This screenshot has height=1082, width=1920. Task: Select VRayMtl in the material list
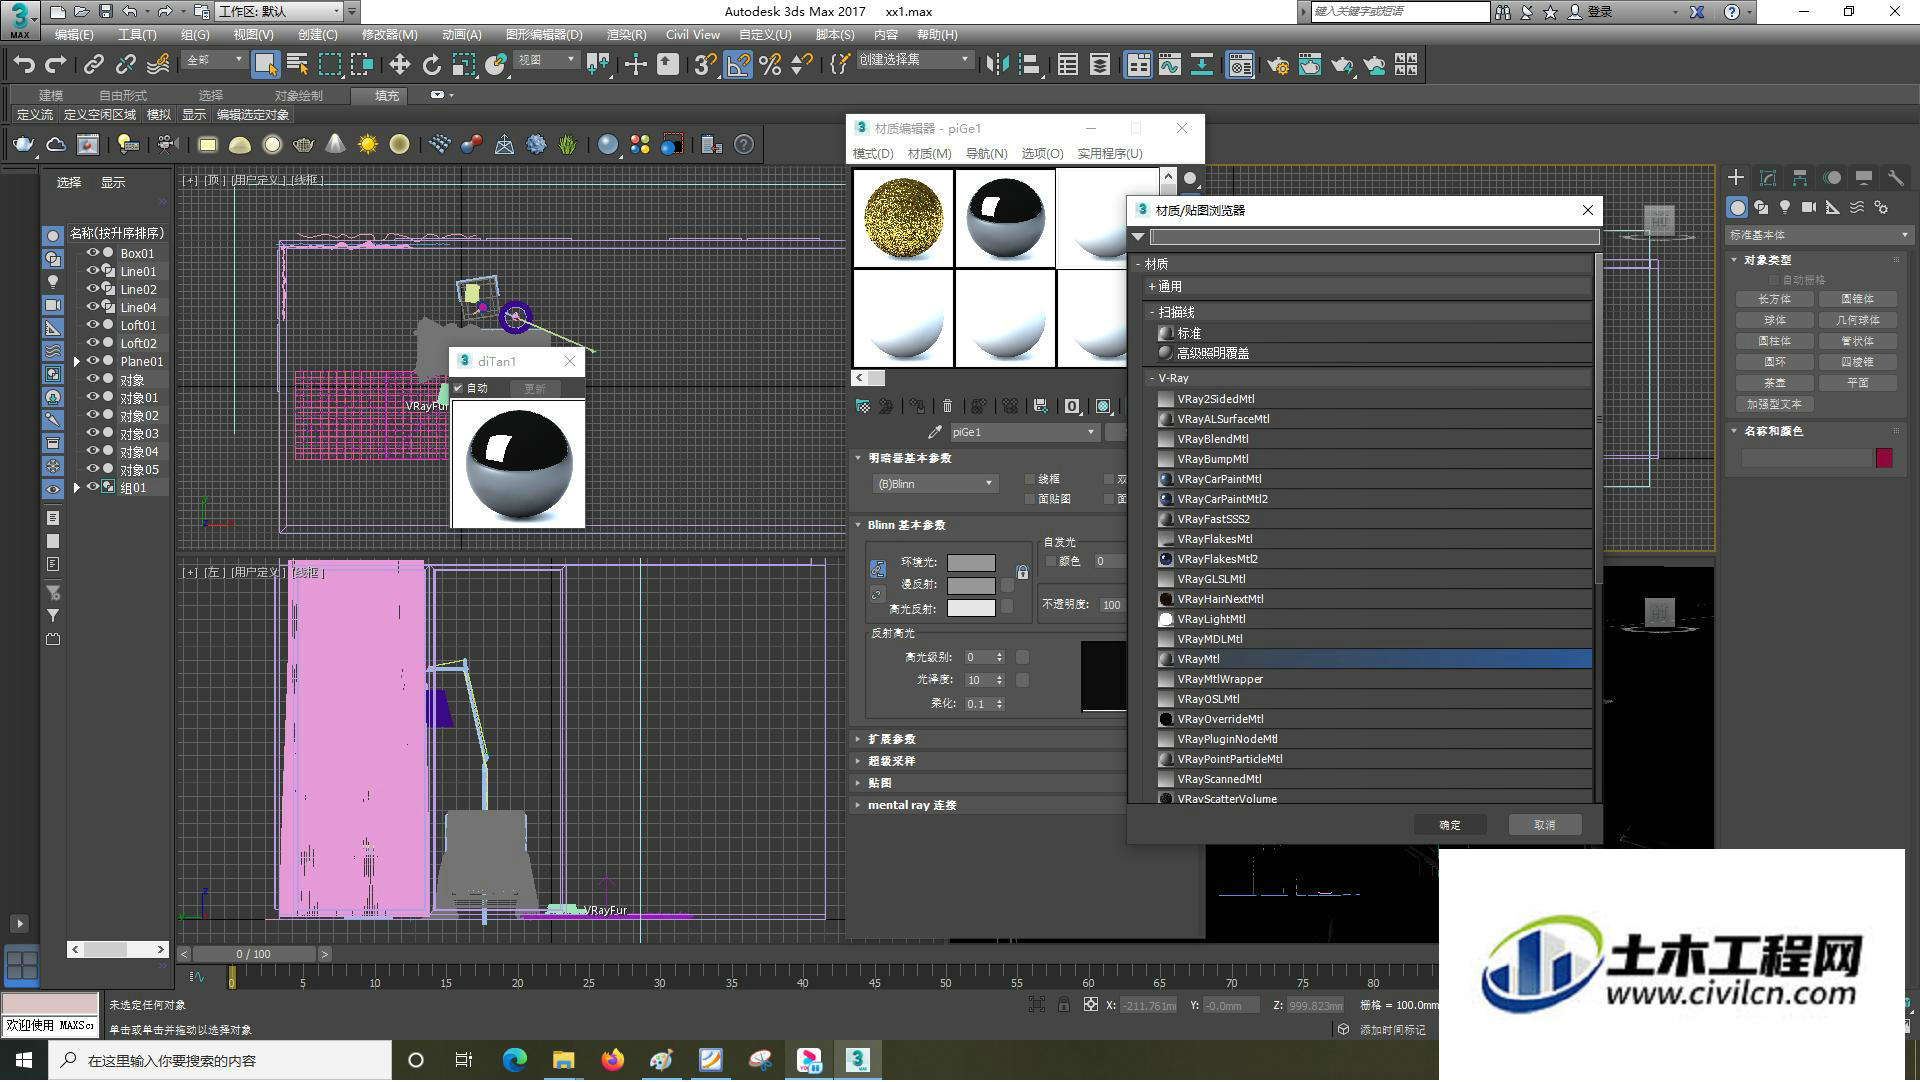(x=1373, y=659)
